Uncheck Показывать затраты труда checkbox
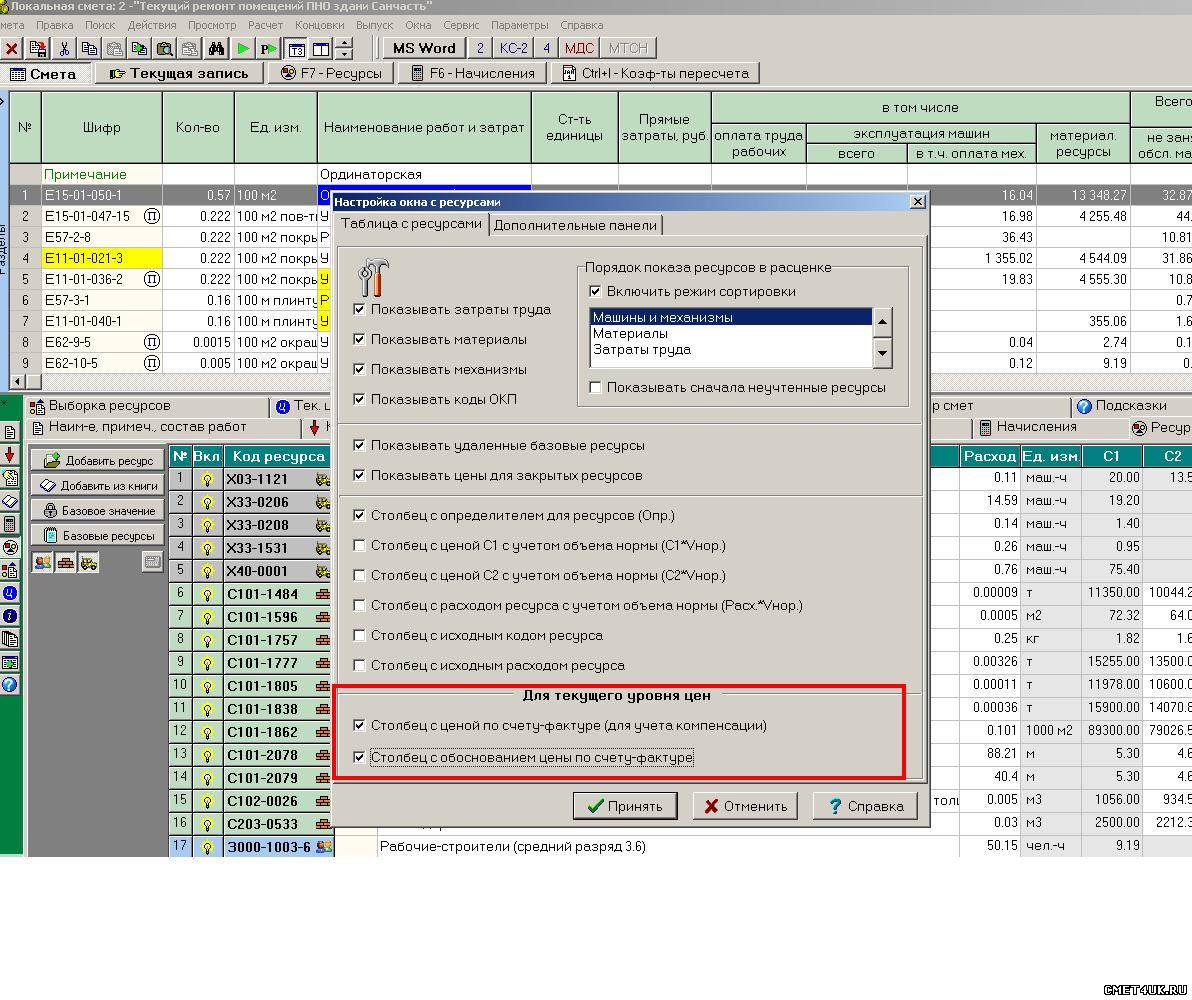 (360, 309)
